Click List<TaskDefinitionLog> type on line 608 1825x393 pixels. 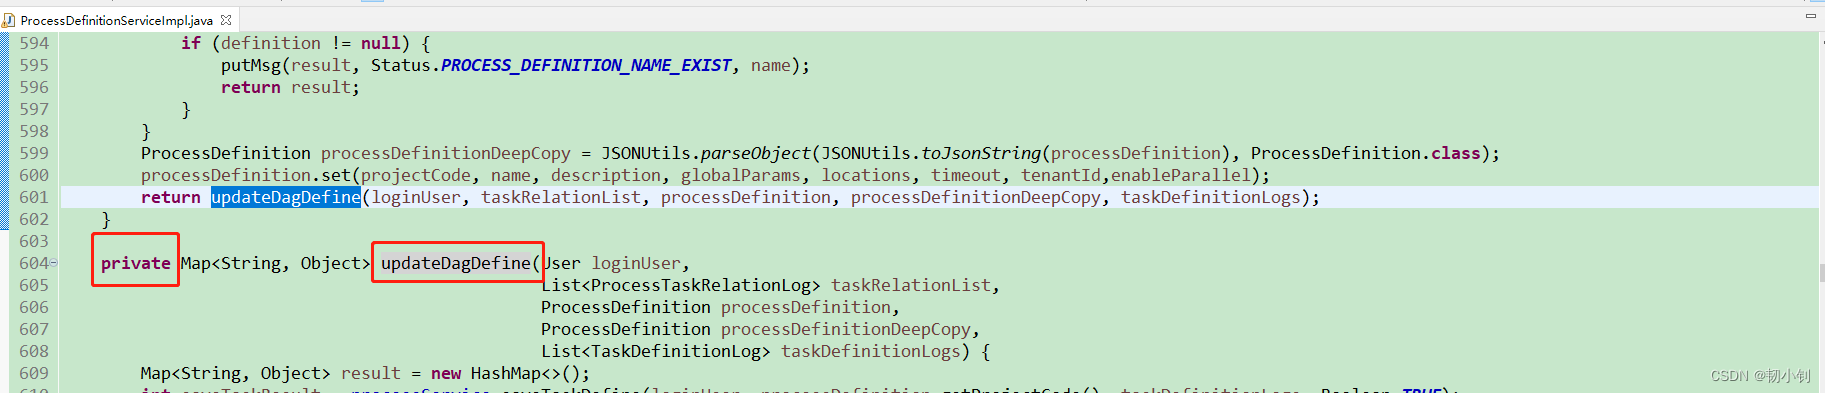(x=656, y=351)
